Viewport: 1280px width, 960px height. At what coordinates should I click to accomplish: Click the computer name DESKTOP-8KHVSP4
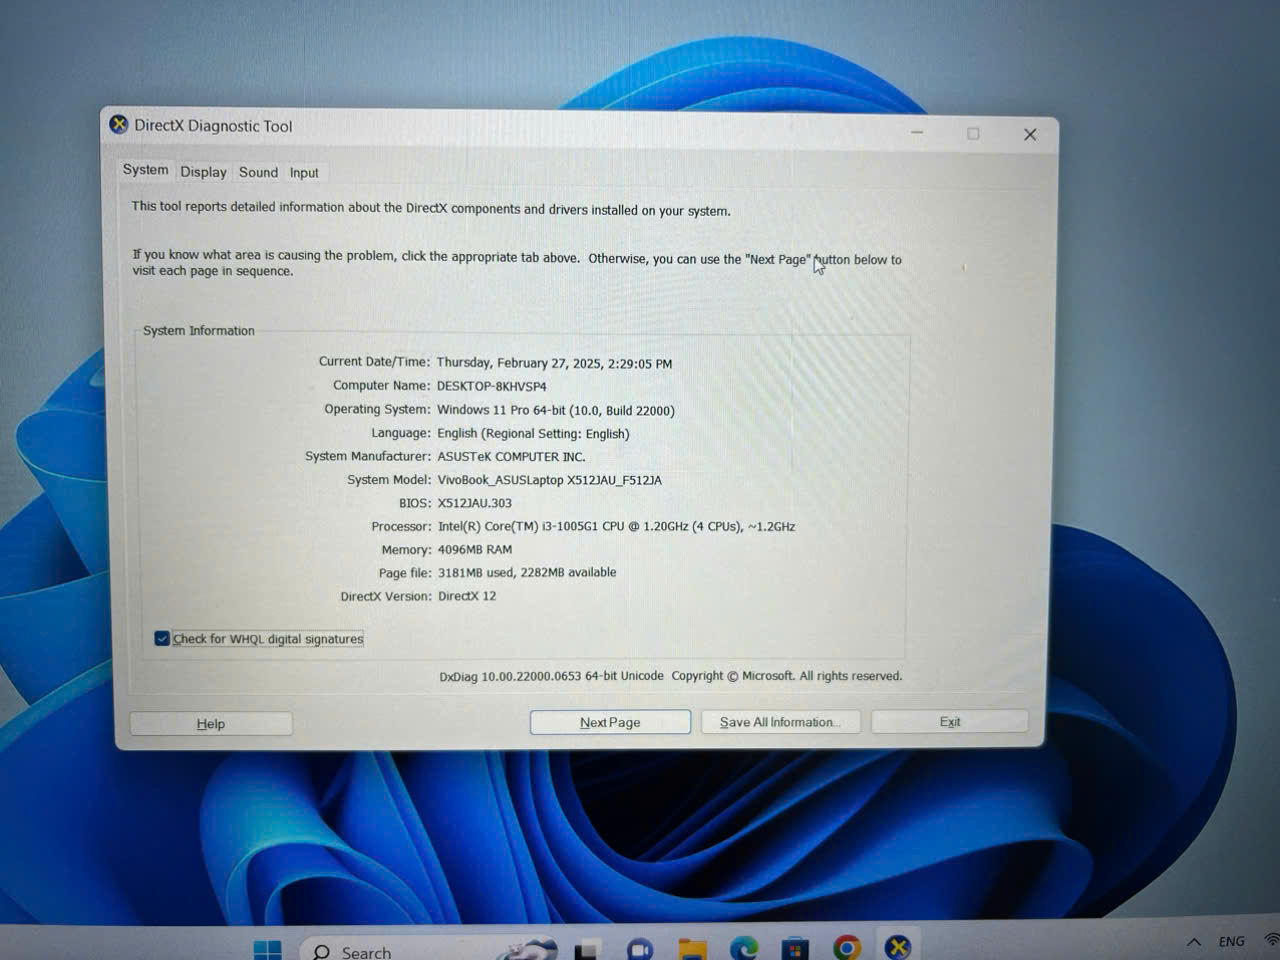(492, 386)
